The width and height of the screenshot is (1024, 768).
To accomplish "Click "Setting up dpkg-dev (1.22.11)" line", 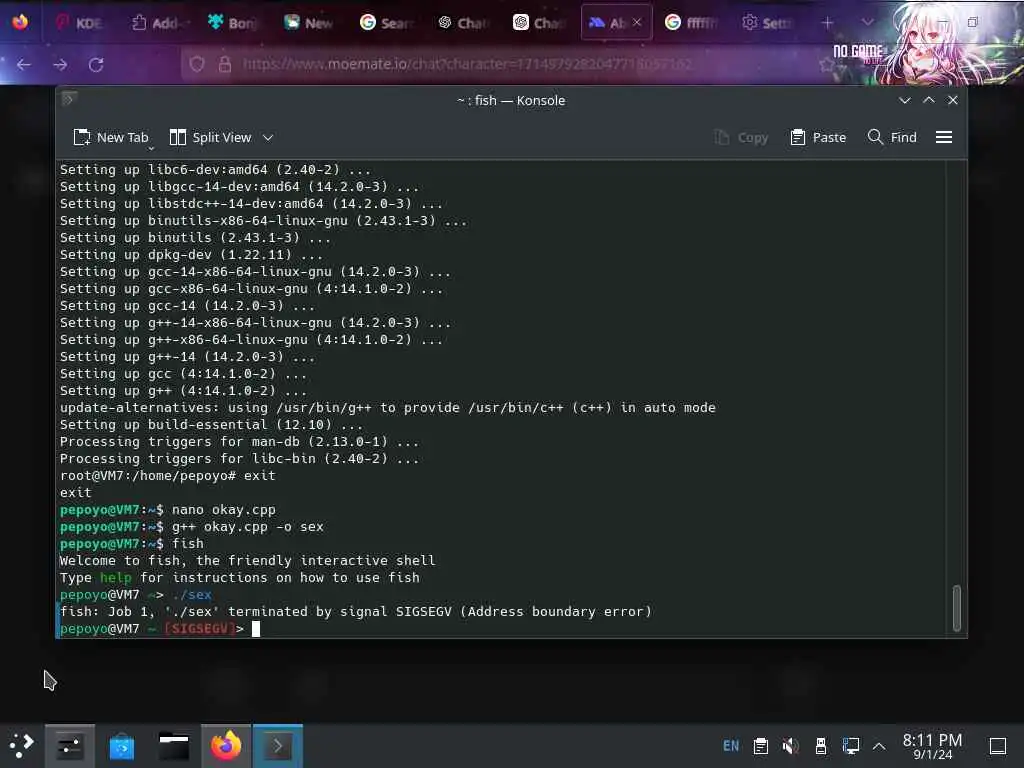I will click(x=191, y=255).
